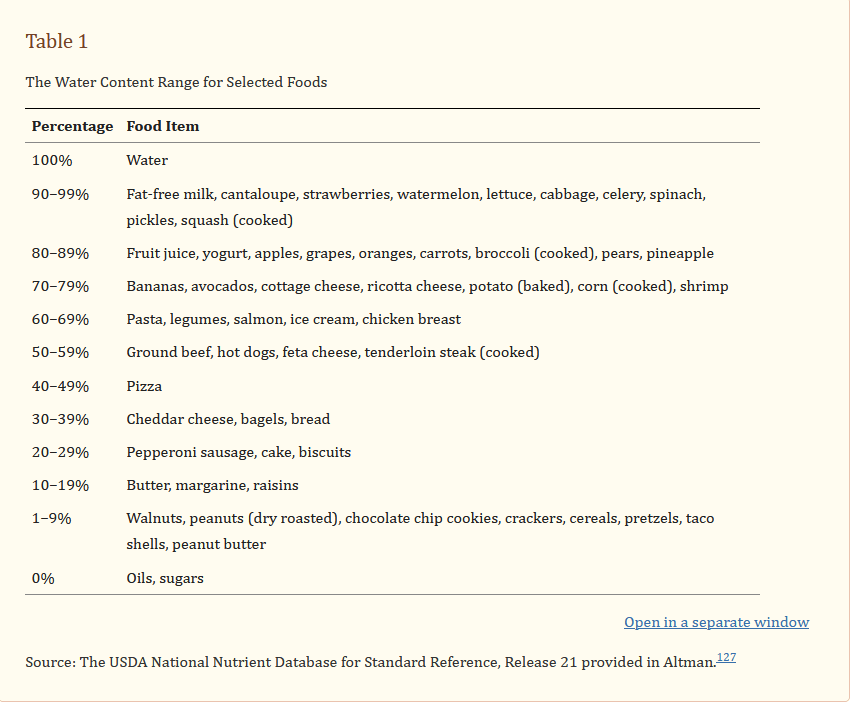Click the USDA National Nutrient Database source text
Image resolution: width=851 pixels, height=703 pixels.
click(370, 662)
